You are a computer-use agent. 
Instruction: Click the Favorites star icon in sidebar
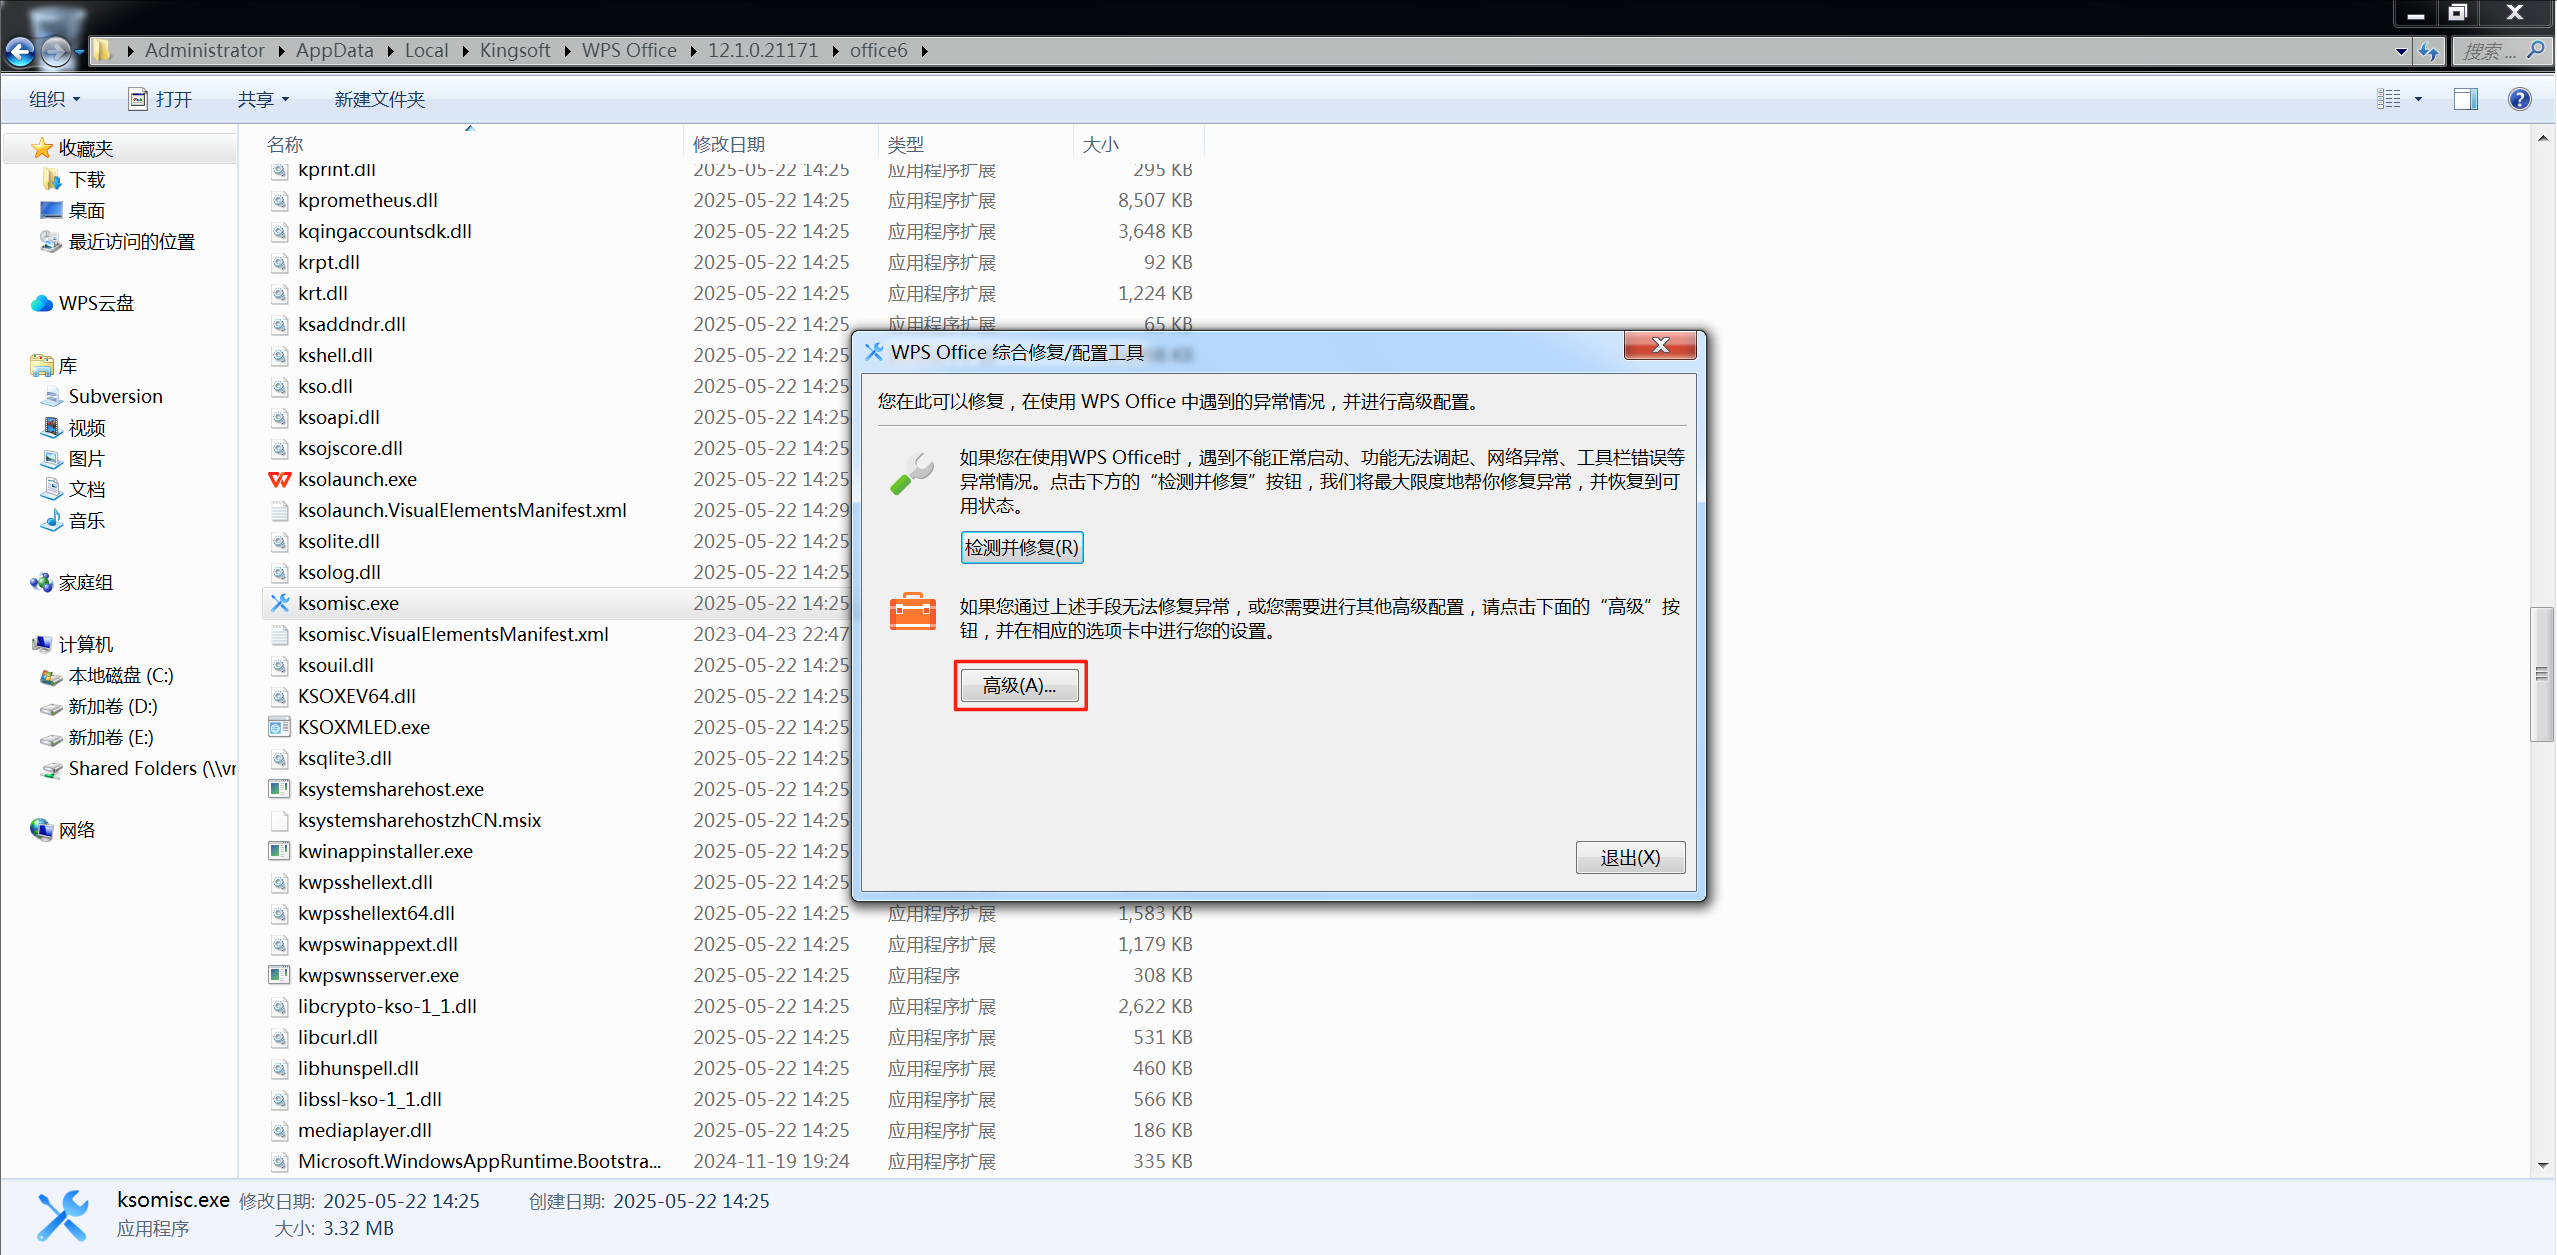[42, 148]
